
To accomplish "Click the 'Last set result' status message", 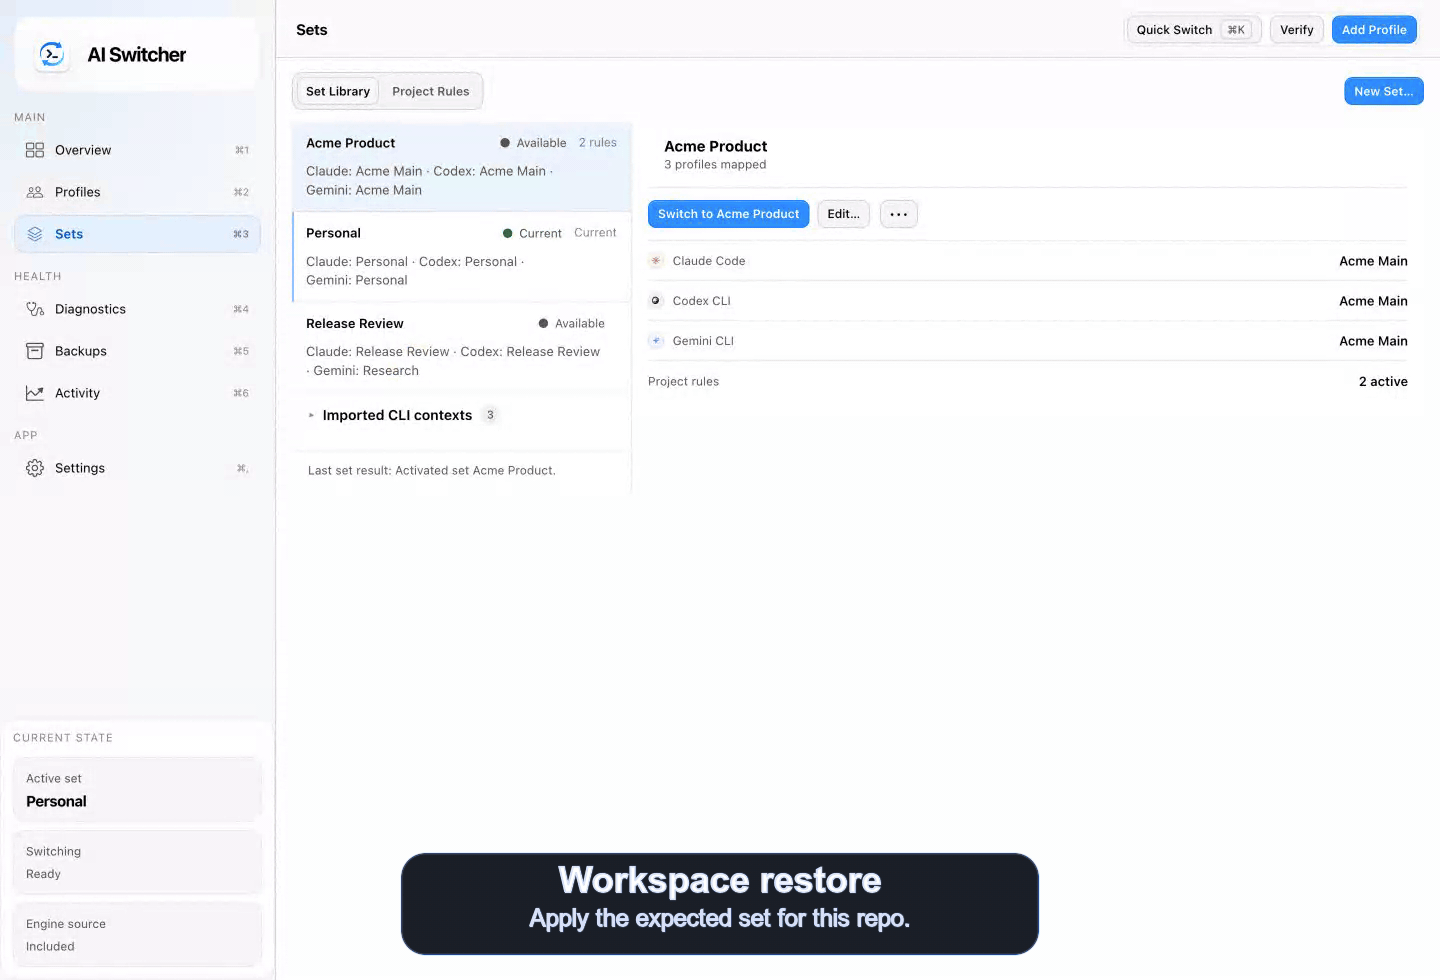I will [x=432, y=470].
